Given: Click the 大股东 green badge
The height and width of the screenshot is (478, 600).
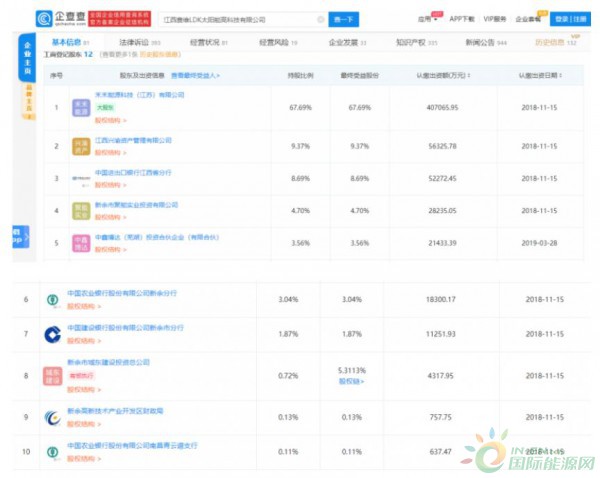Looking at the screenshot, I should tap(105, 108).
